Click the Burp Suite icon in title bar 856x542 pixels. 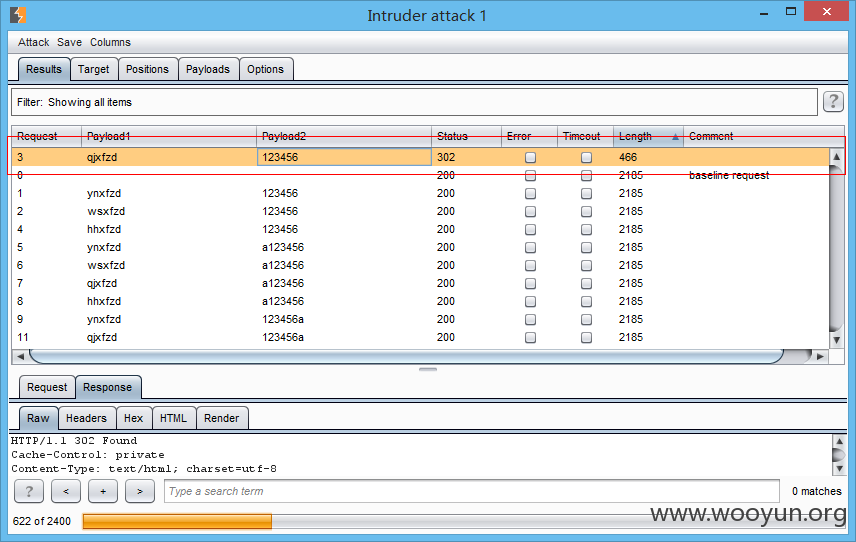[17, 15]
